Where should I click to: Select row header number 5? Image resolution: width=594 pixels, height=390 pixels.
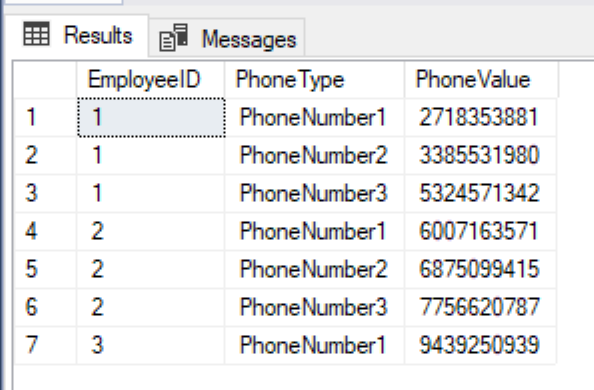point(45,269)
